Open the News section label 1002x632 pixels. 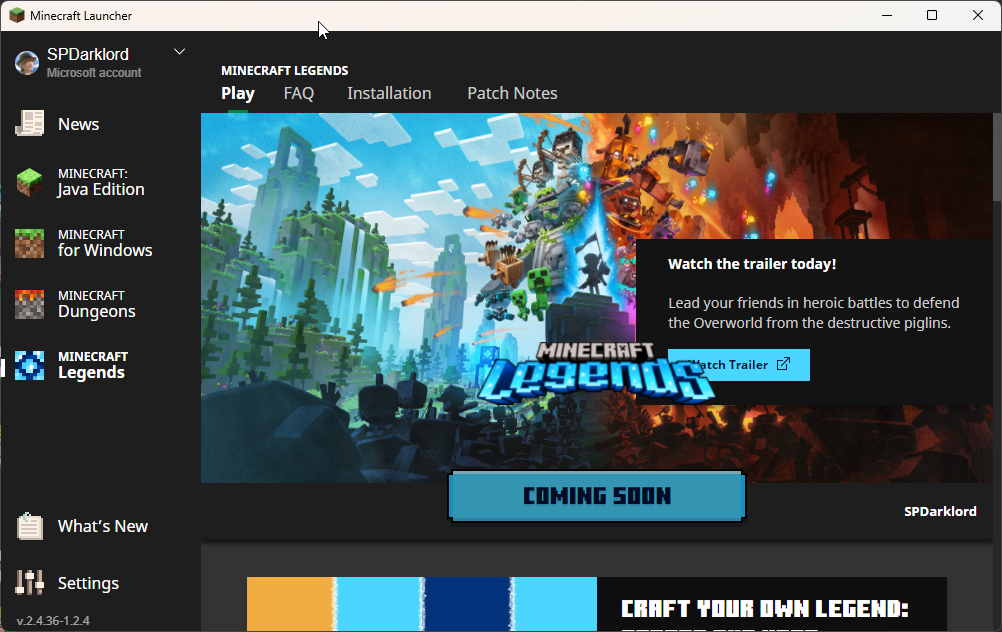[79, 124]
